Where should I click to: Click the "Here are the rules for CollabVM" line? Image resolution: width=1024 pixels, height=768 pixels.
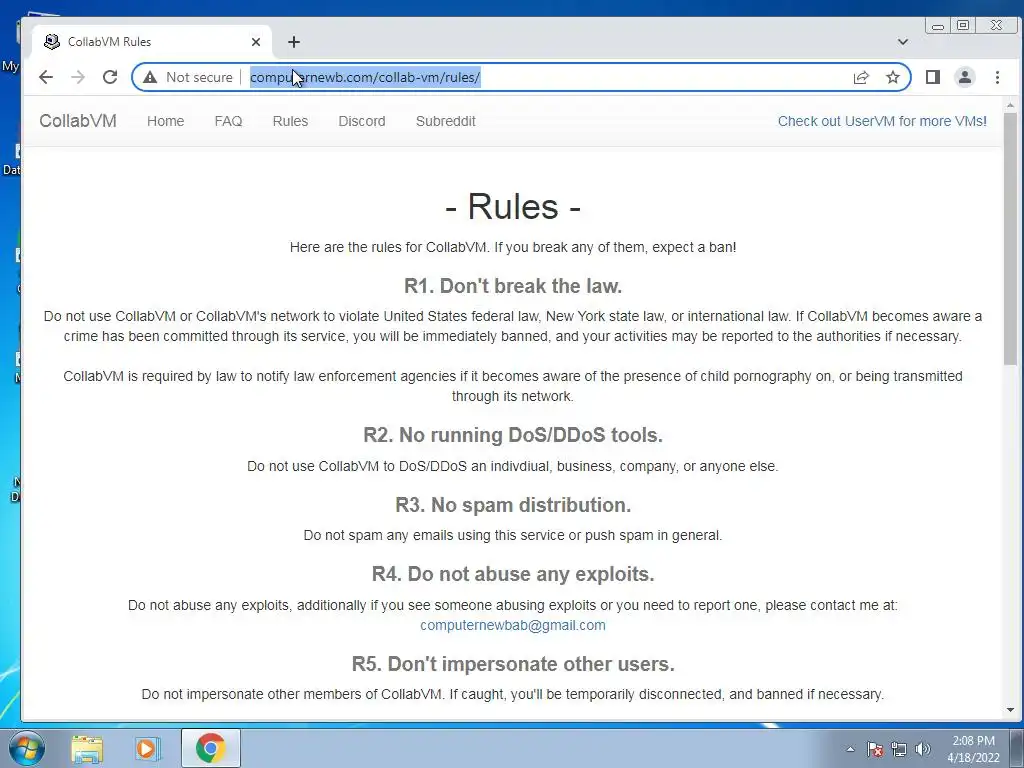pyautogui.click(x=513, y=248)
